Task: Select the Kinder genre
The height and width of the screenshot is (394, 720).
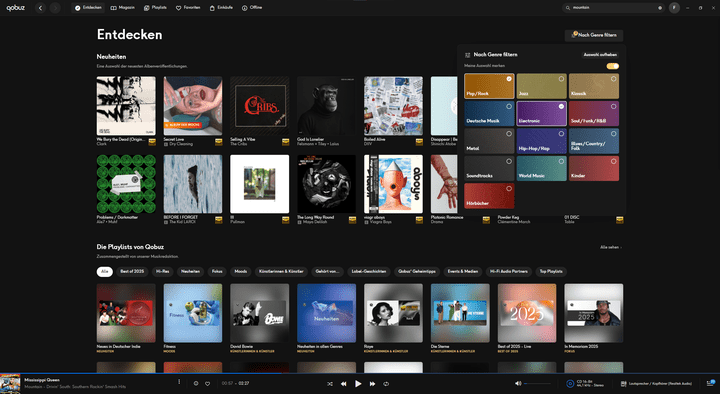Action: [594, 168]
